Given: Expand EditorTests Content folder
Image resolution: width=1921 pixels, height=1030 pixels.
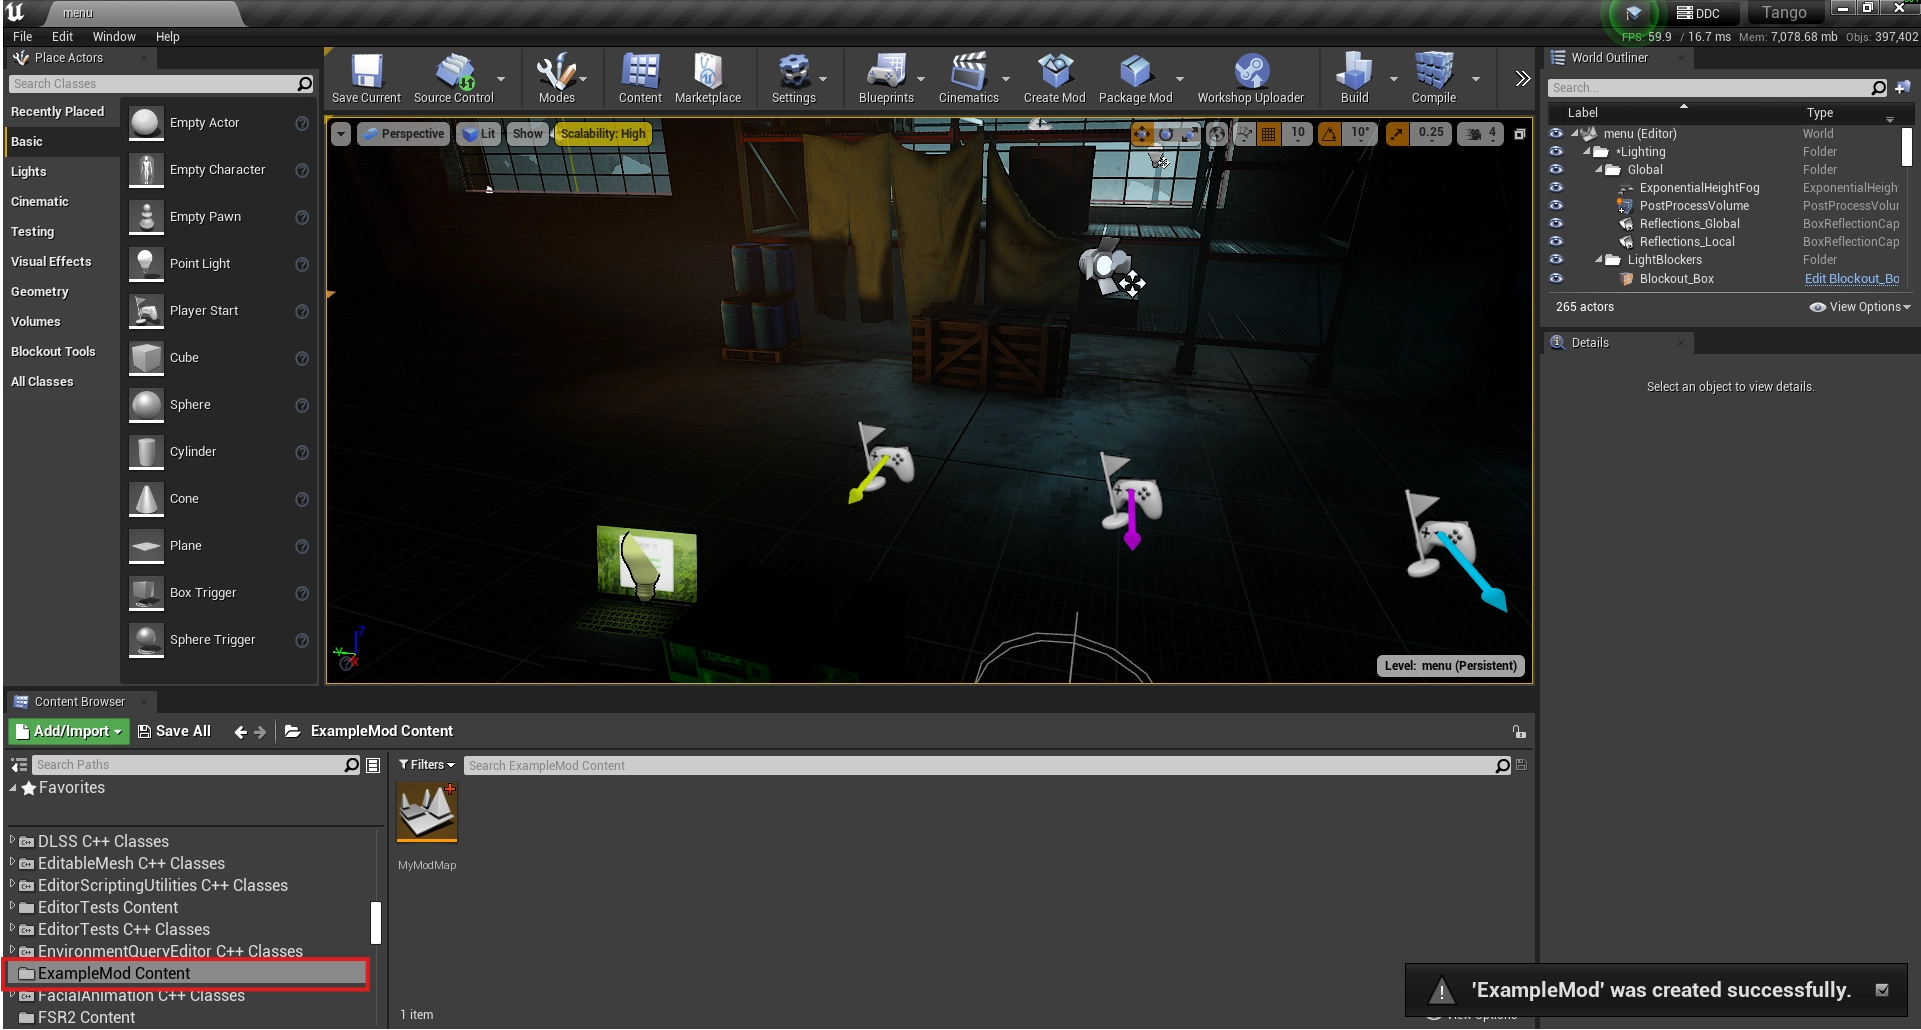Looking at the screenshot, I should (x=12, y=907).
